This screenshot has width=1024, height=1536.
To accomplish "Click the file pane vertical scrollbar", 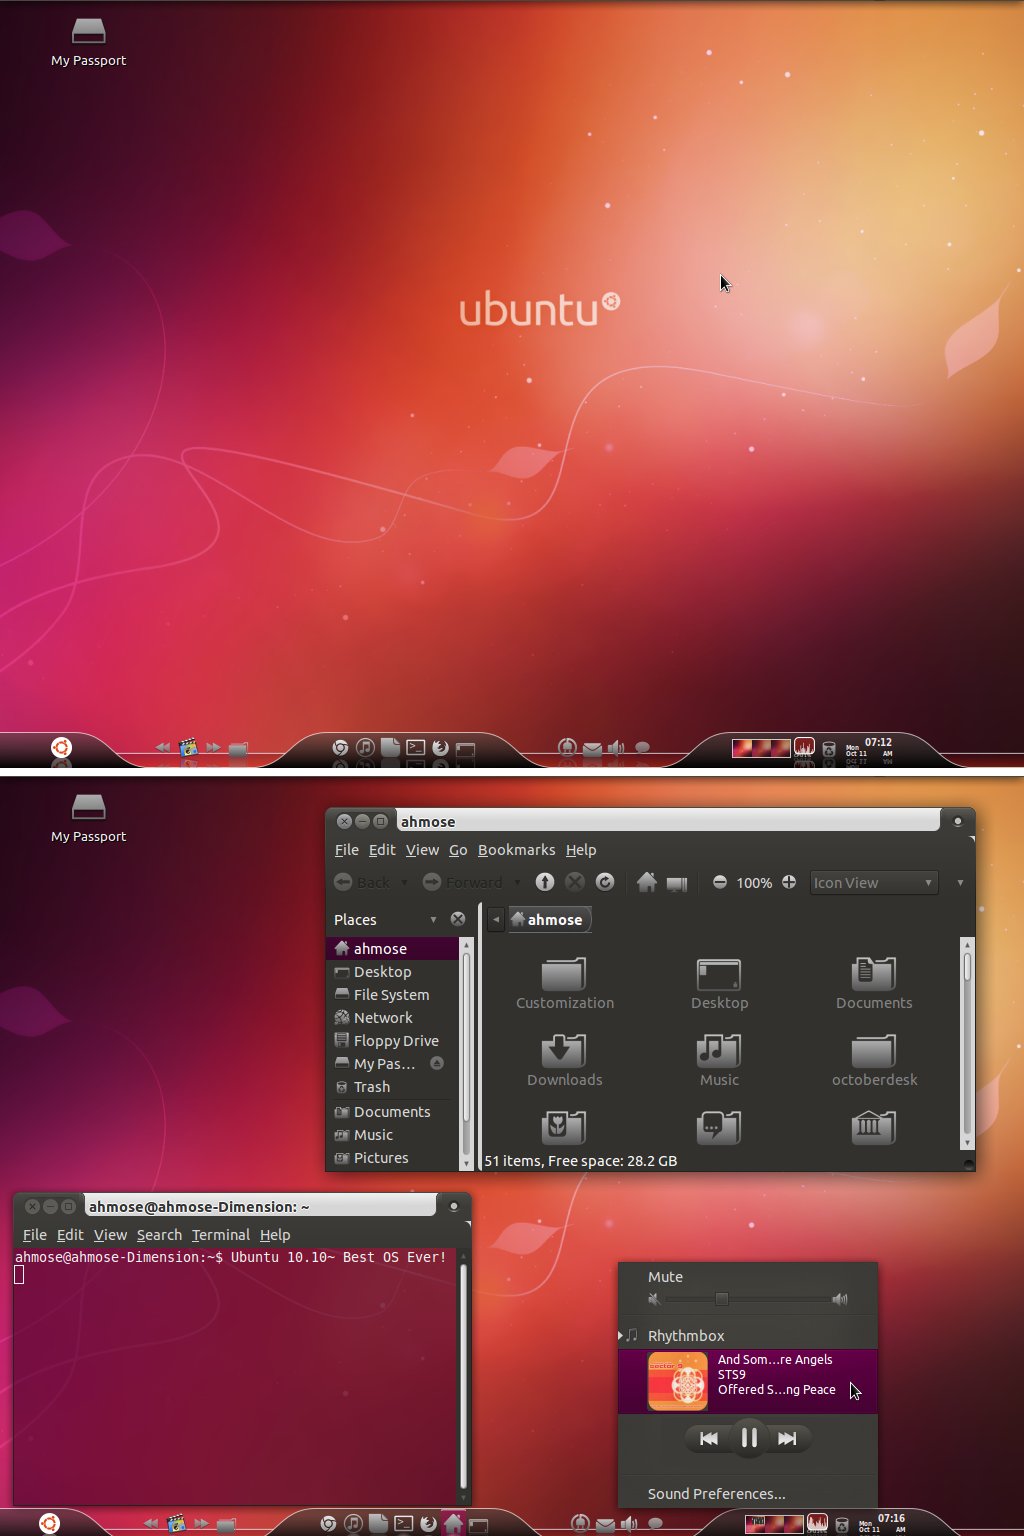I will 967,1043.
